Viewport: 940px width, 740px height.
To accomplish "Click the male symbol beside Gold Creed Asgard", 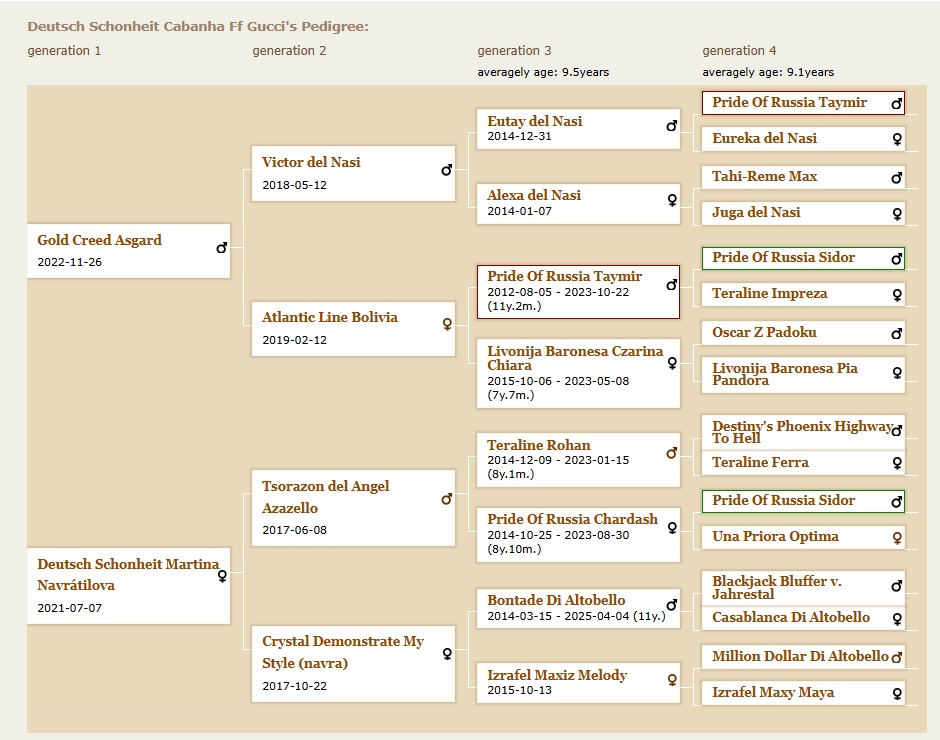I will (221, 247).
